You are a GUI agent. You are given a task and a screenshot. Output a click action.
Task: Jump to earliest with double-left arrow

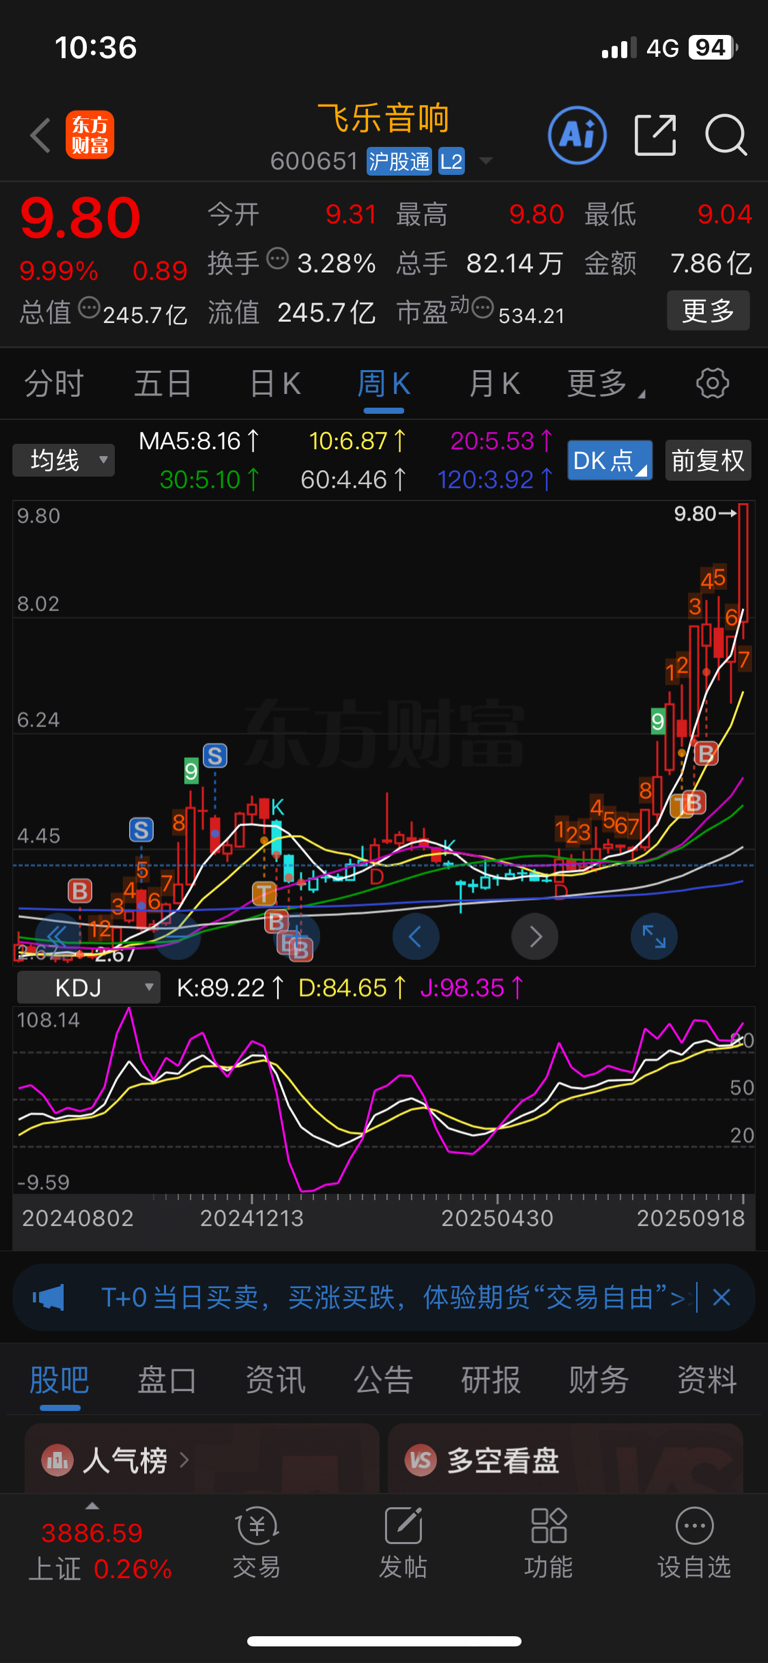coord(57,936)
